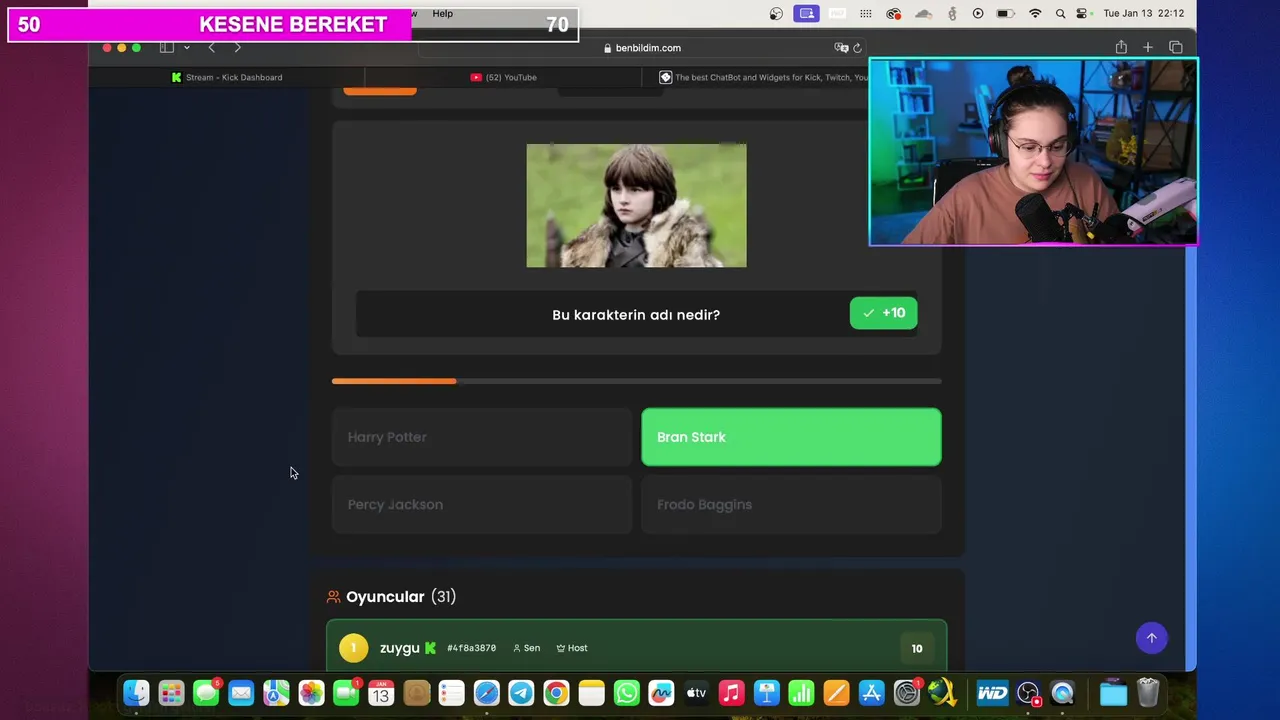
Task: Click the scroll-to-top arrow button
Action: click(1151, 638)
